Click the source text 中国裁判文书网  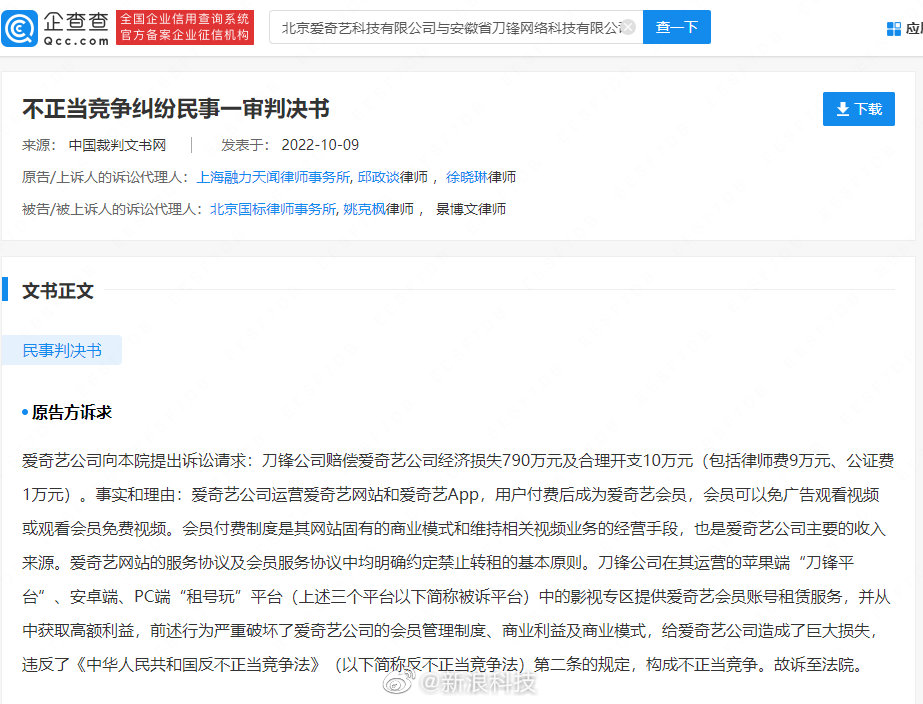click(x=117, y=145)
